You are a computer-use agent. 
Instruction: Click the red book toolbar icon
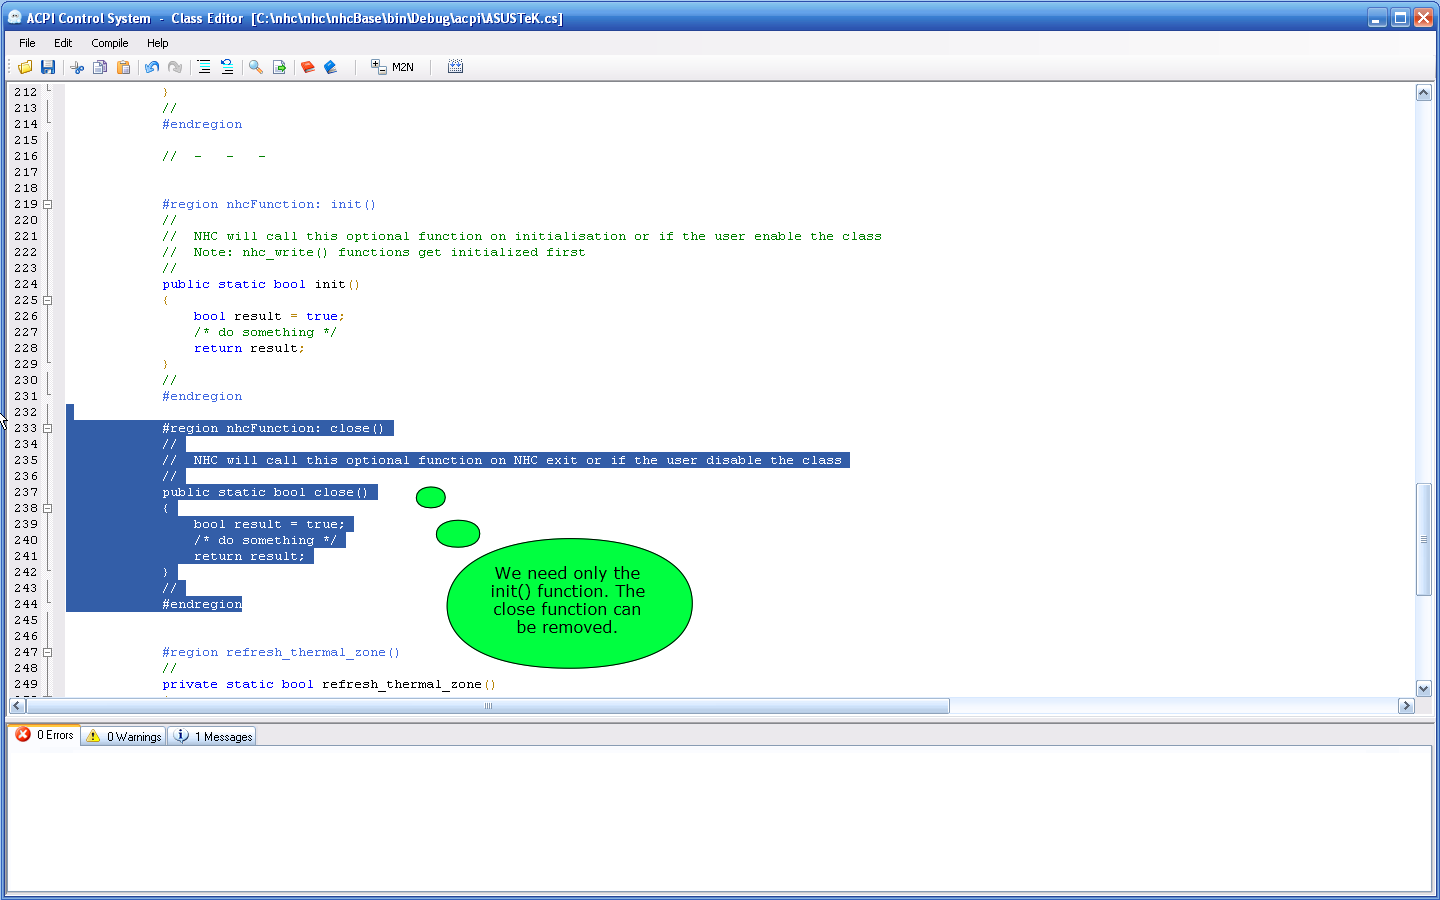(308, 67)
